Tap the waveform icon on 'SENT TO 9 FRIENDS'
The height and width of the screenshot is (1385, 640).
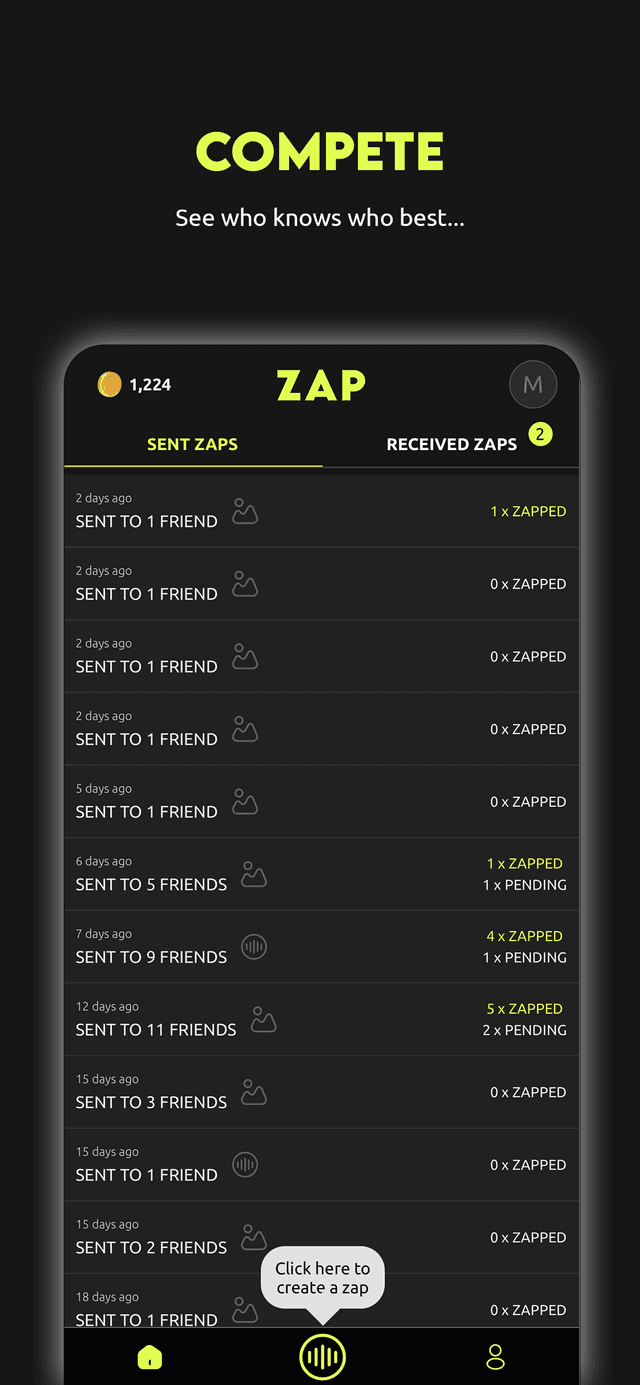pyautogui.click(x=253, y=947)
